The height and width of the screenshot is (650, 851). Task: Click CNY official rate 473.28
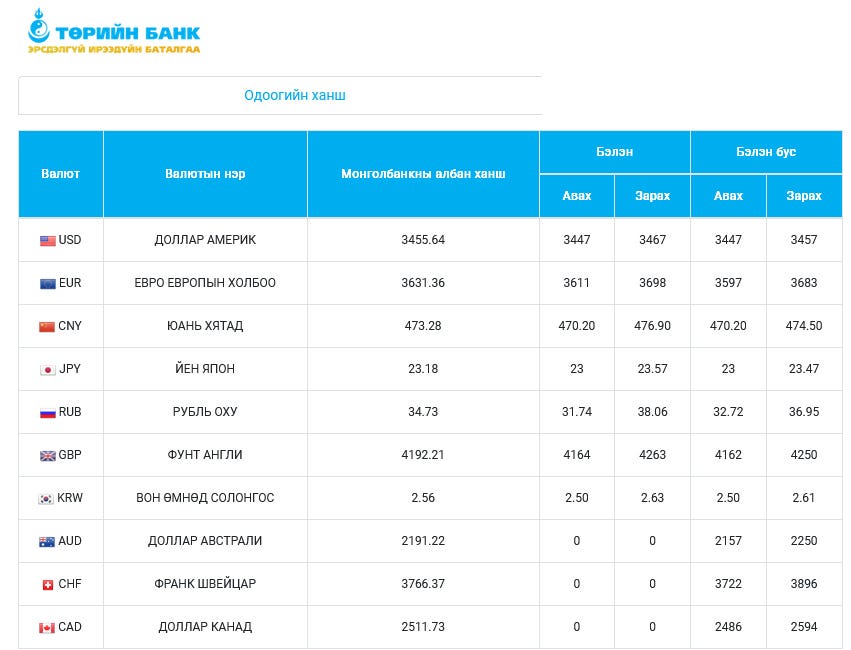423,326
